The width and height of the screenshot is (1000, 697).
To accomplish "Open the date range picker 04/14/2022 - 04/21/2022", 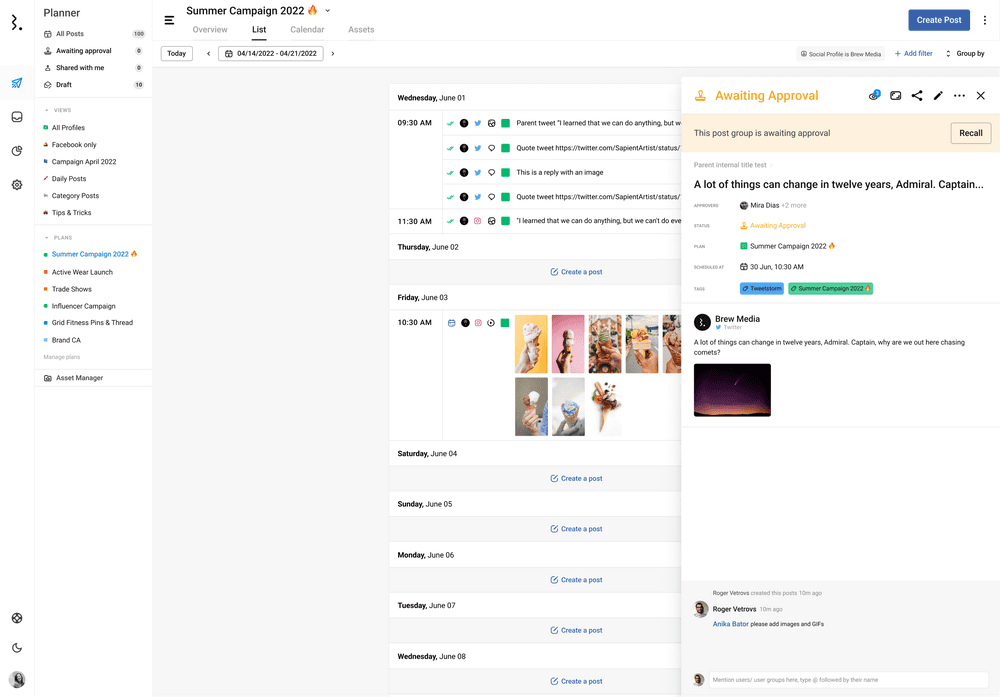I will point(270,54).
